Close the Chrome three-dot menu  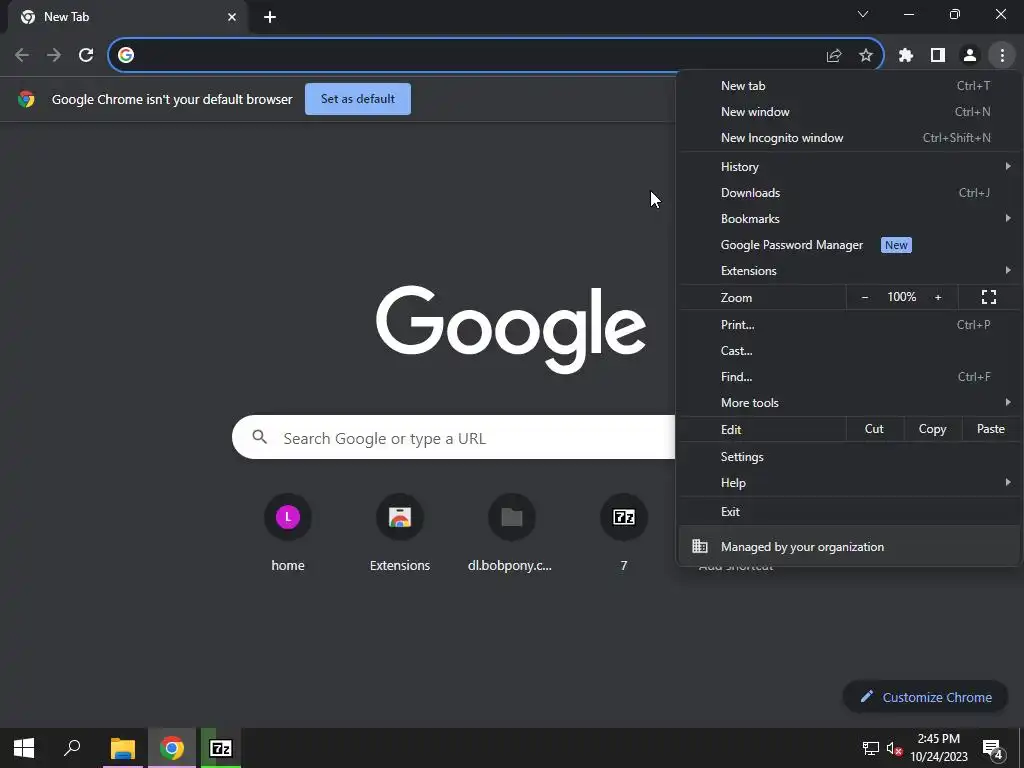tap(1002, 56)
